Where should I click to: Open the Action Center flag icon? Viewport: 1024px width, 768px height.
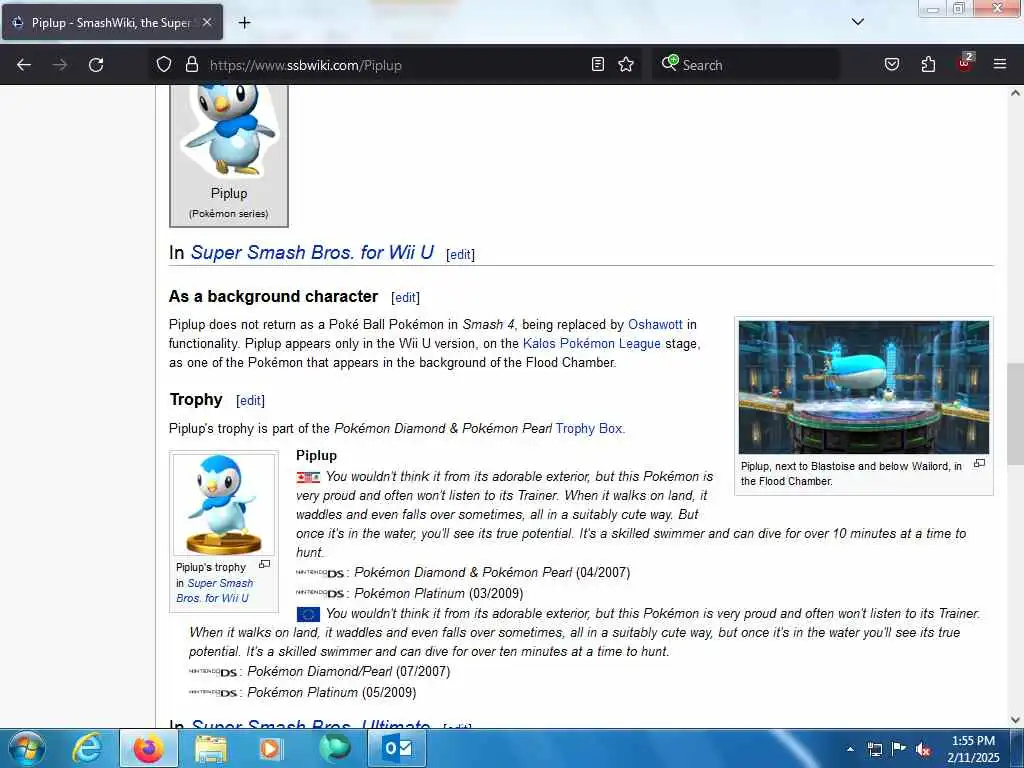pos(899,749)
